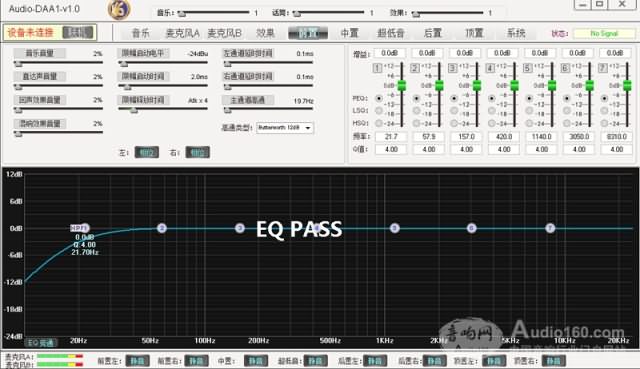Toggle EQ band 1 numbered button
The width and height of the screenshot is (640, 369).
click(378, 68)
